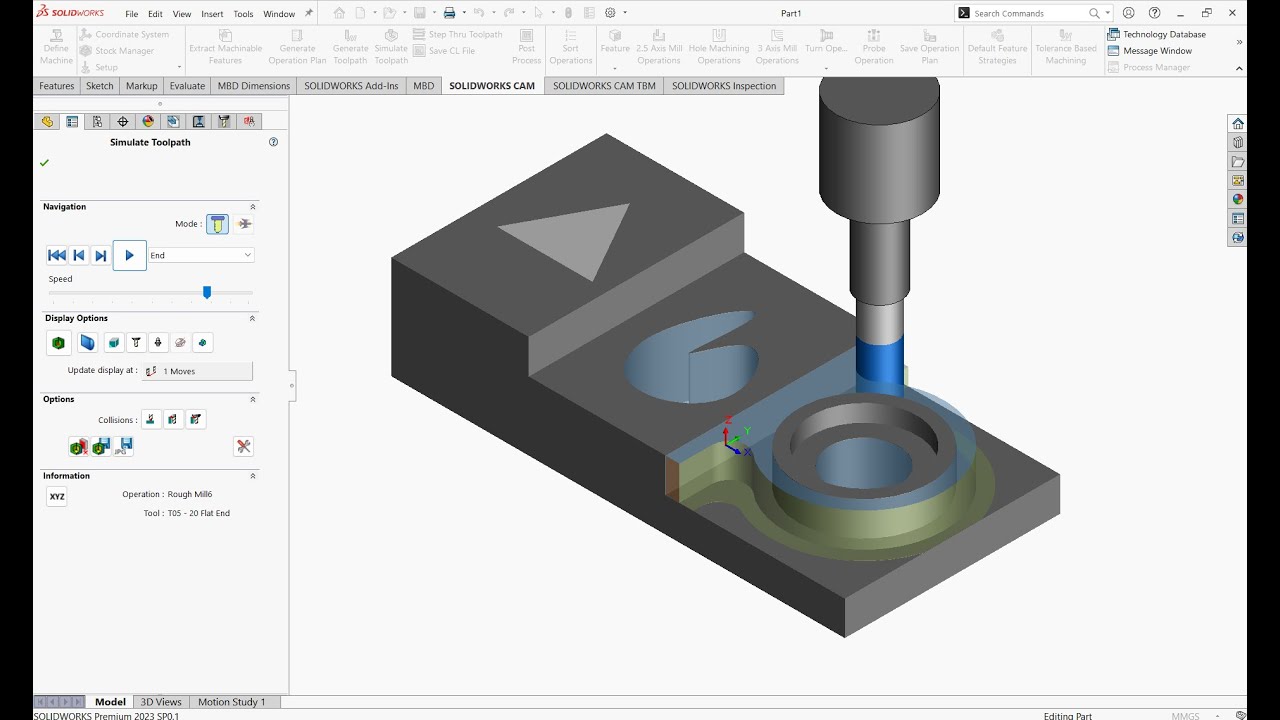Open the Simulate Toolpath help icon

coord(274,142)
